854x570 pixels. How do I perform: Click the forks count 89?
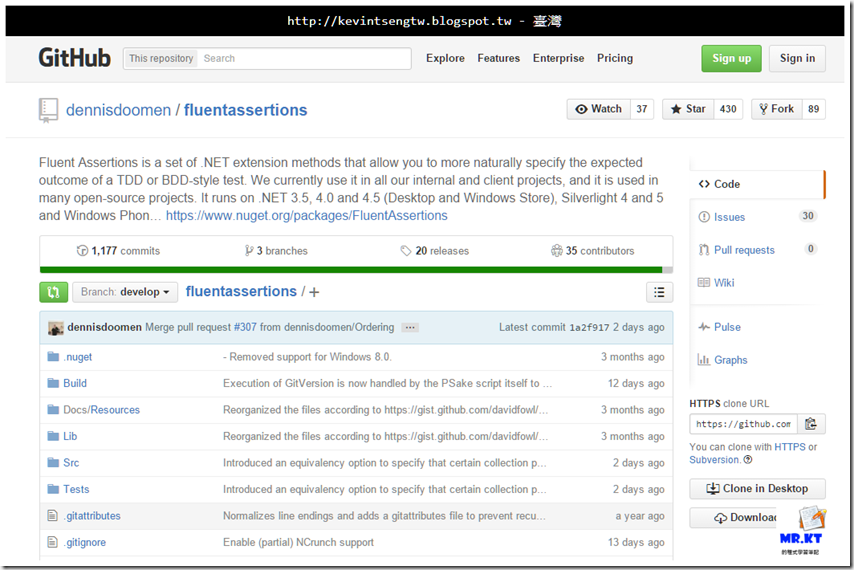pos(814,109)
